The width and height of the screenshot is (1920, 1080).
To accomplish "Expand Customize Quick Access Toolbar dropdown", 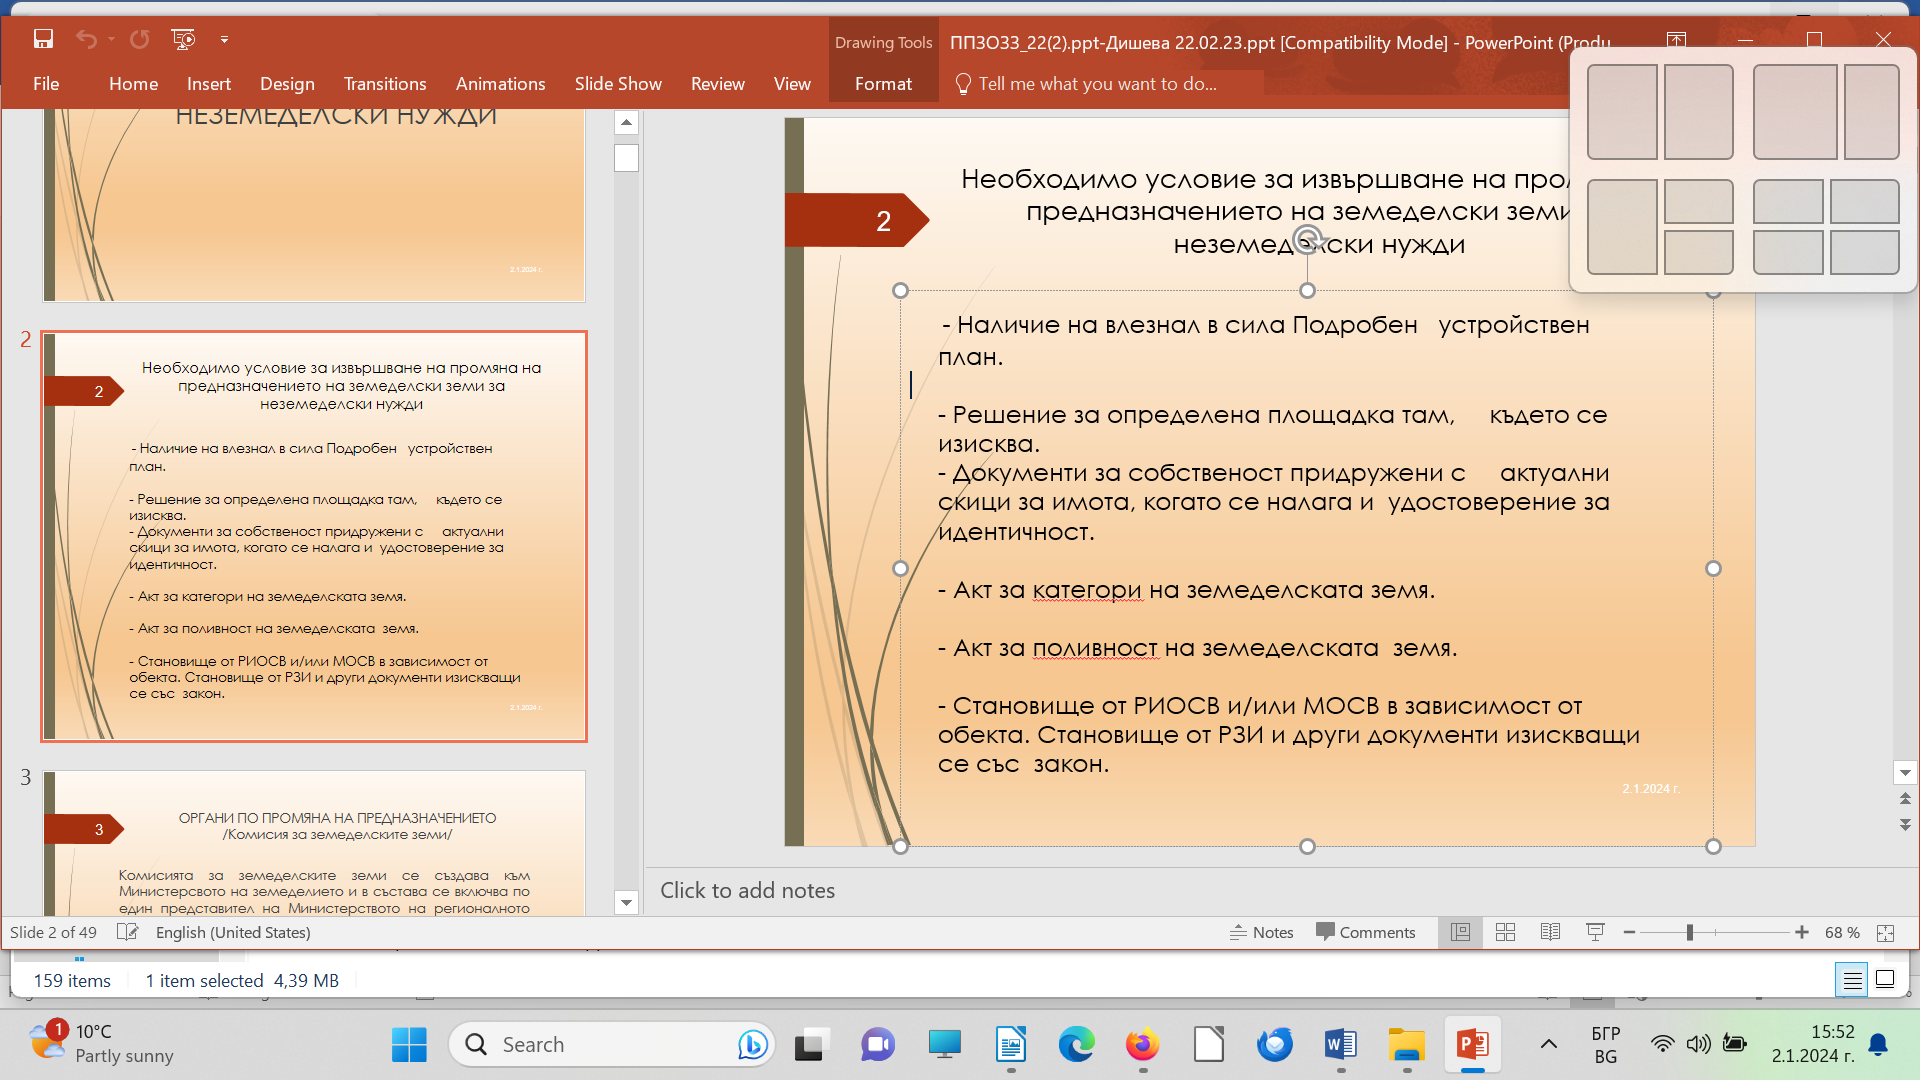I will point(224,39).
